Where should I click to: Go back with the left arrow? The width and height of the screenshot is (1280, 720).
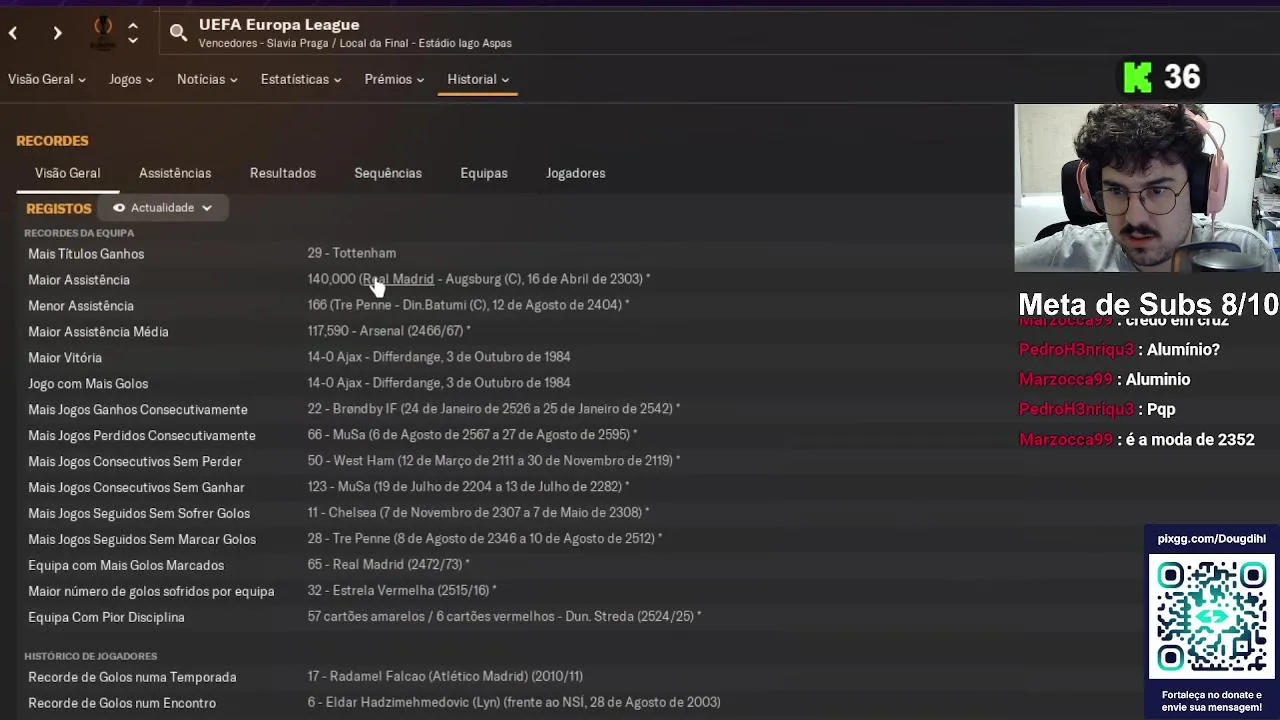pyautogui.click(x=13, y=33)
